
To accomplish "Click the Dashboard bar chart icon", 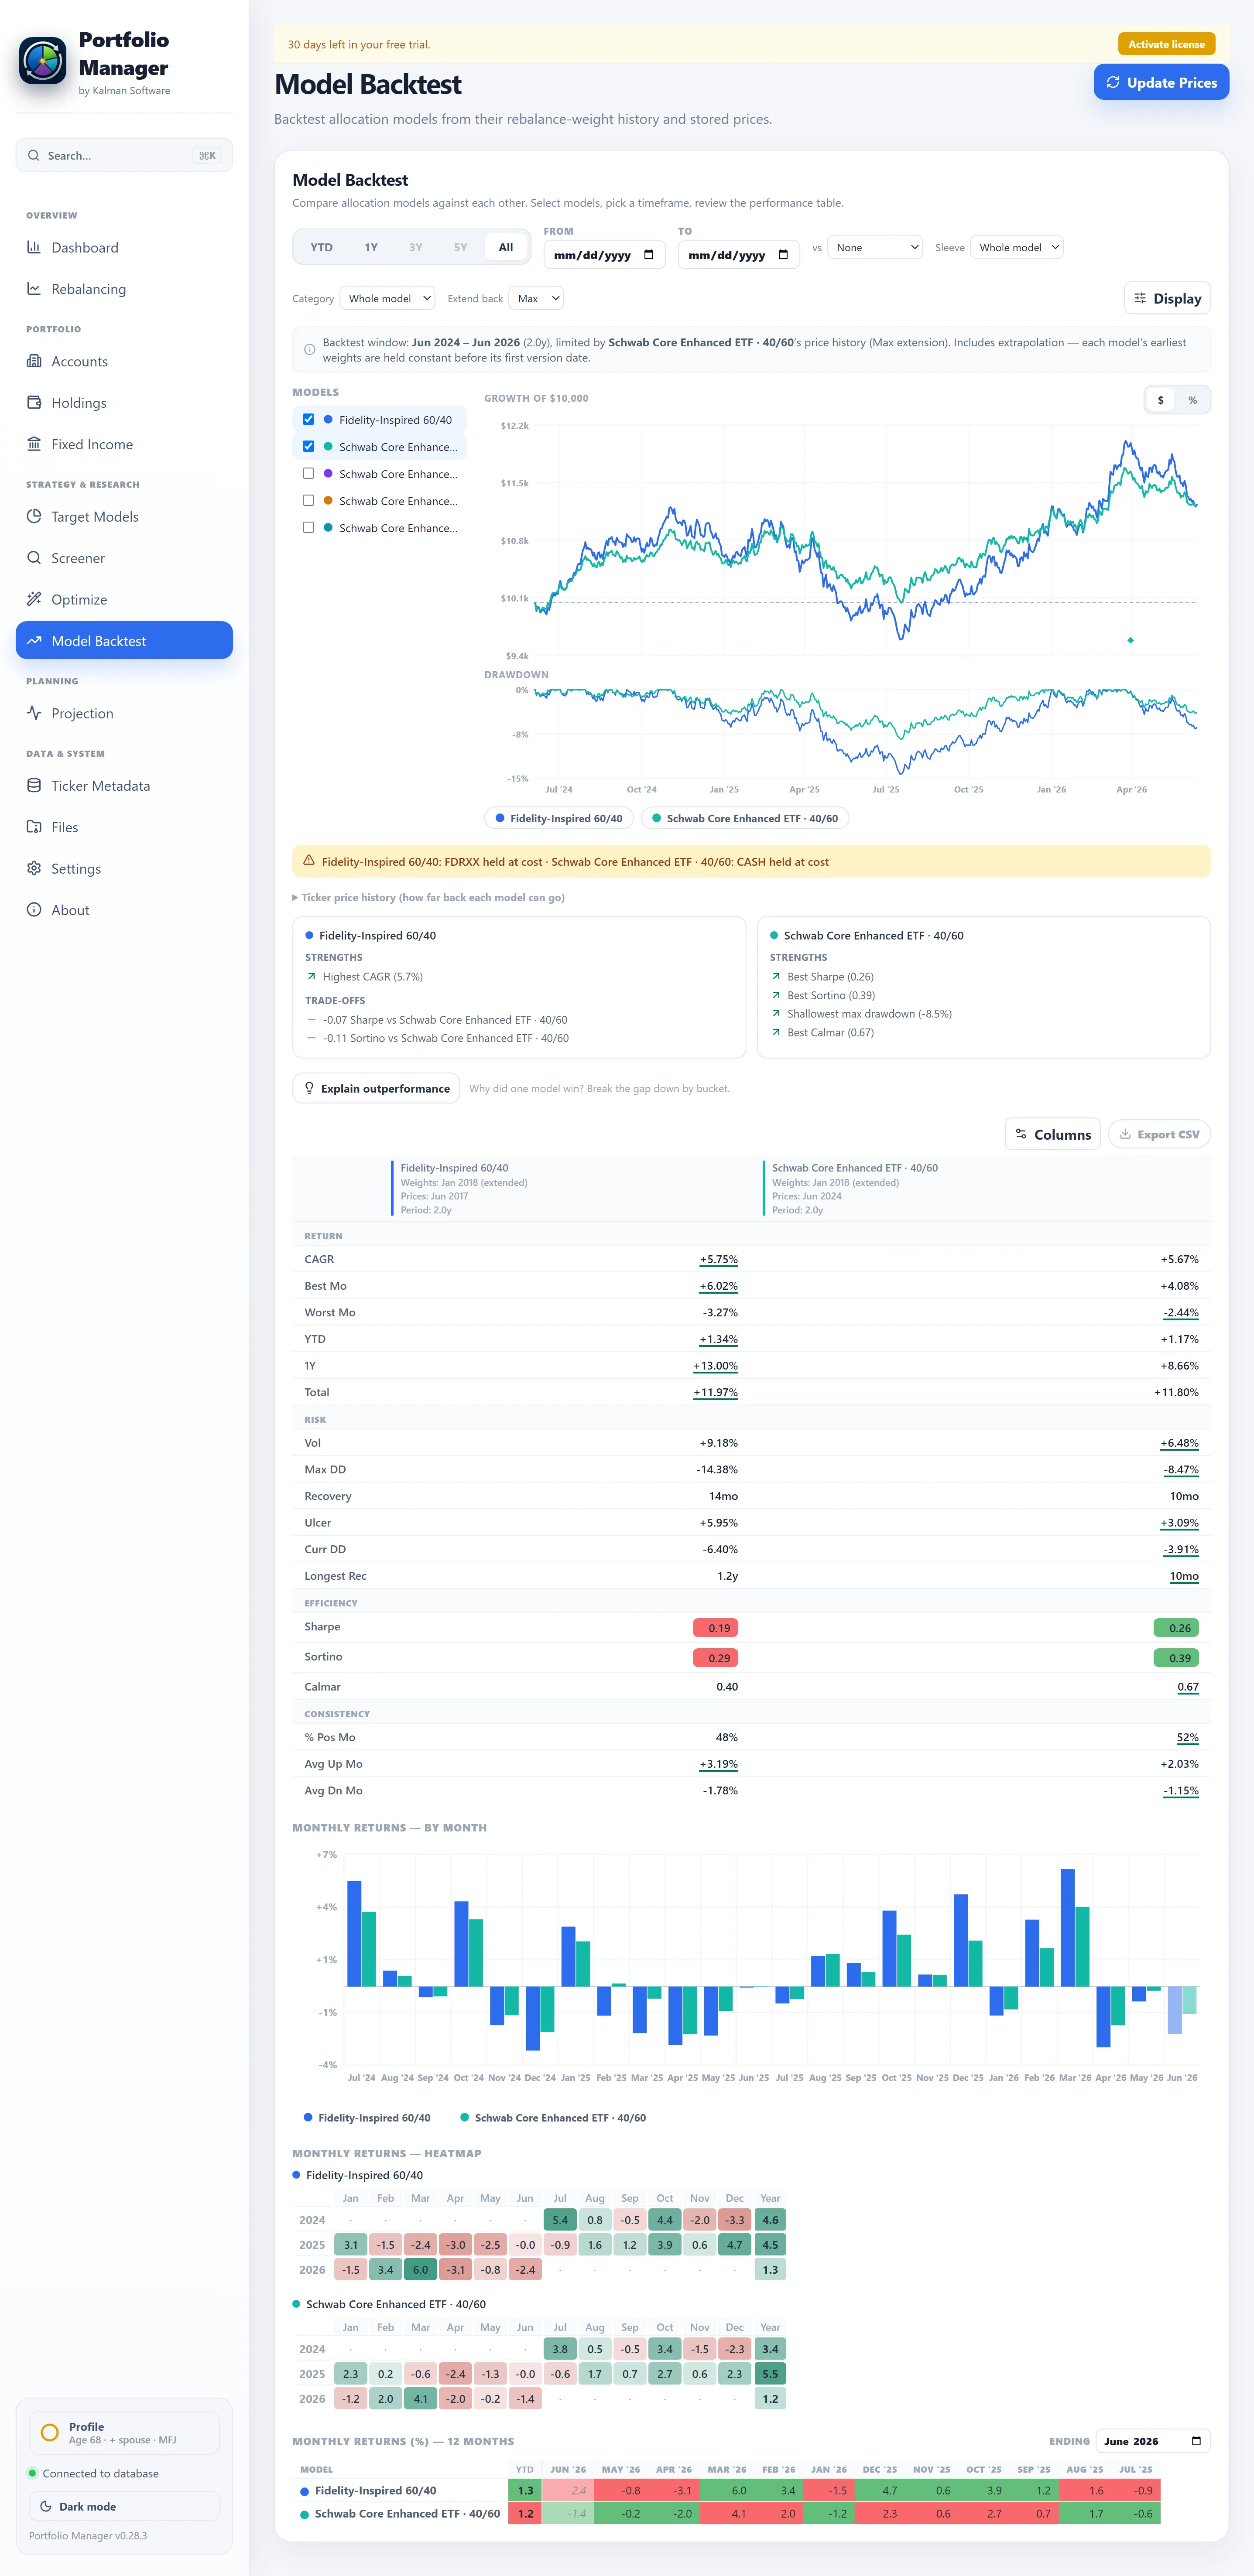I will click(x=34, y=247).
